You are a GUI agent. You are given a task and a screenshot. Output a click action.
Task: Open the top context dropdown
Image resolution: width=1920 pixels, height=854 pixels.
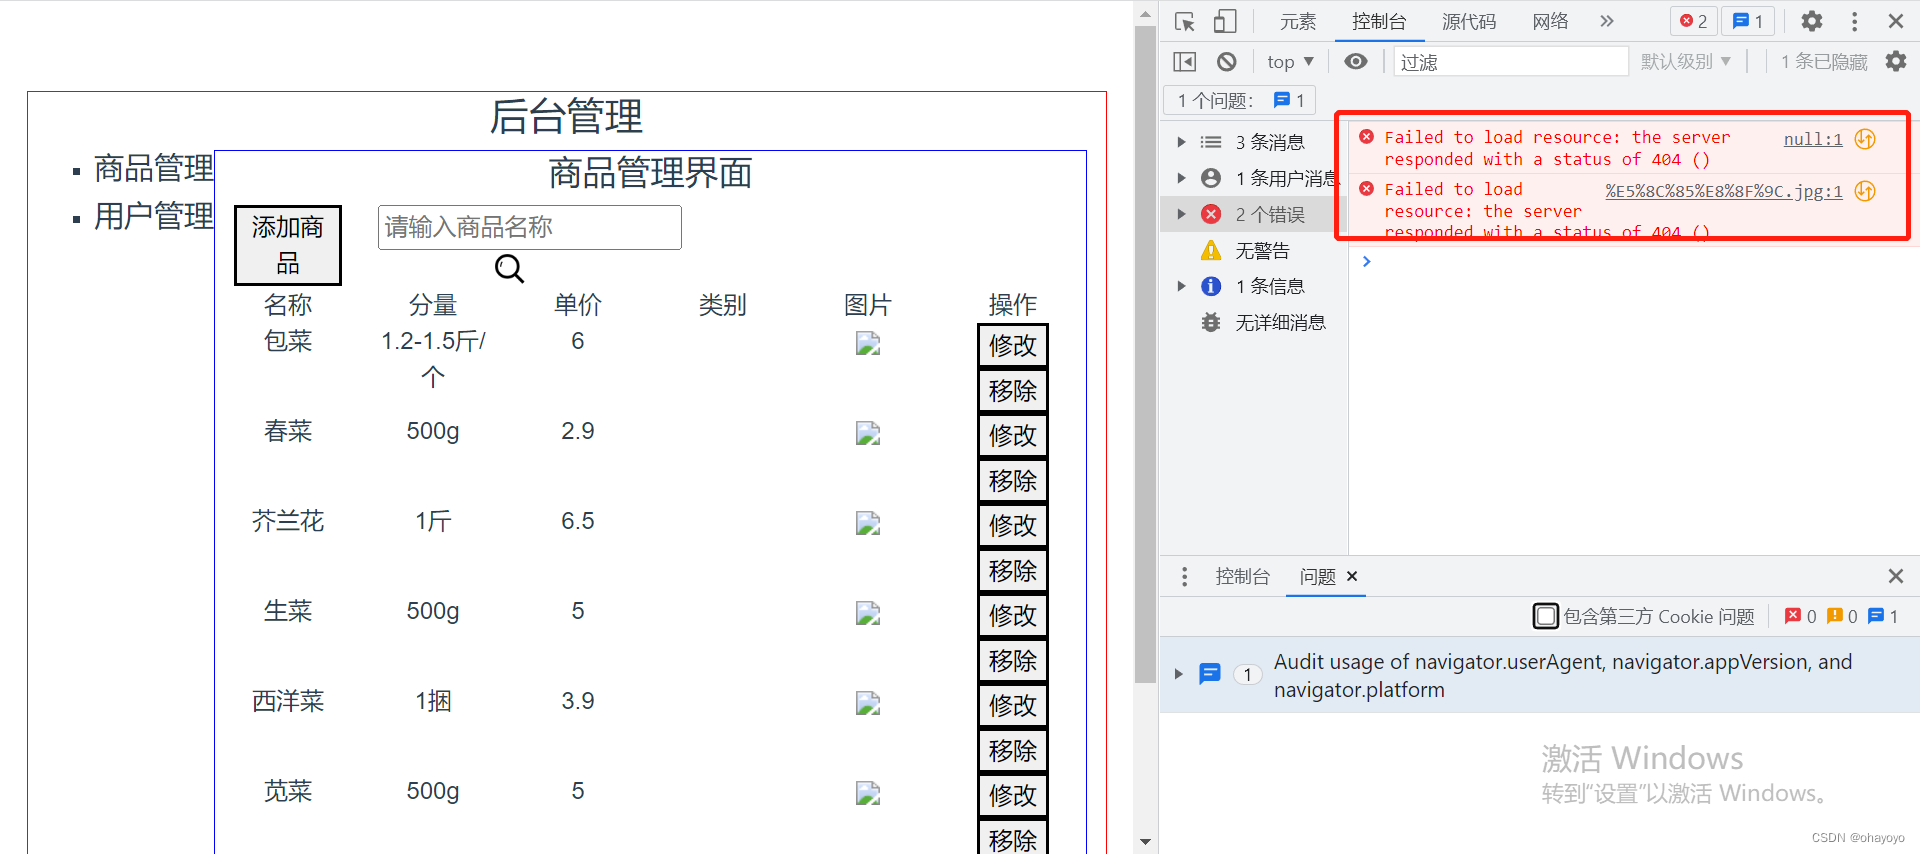coord(1290,62)
